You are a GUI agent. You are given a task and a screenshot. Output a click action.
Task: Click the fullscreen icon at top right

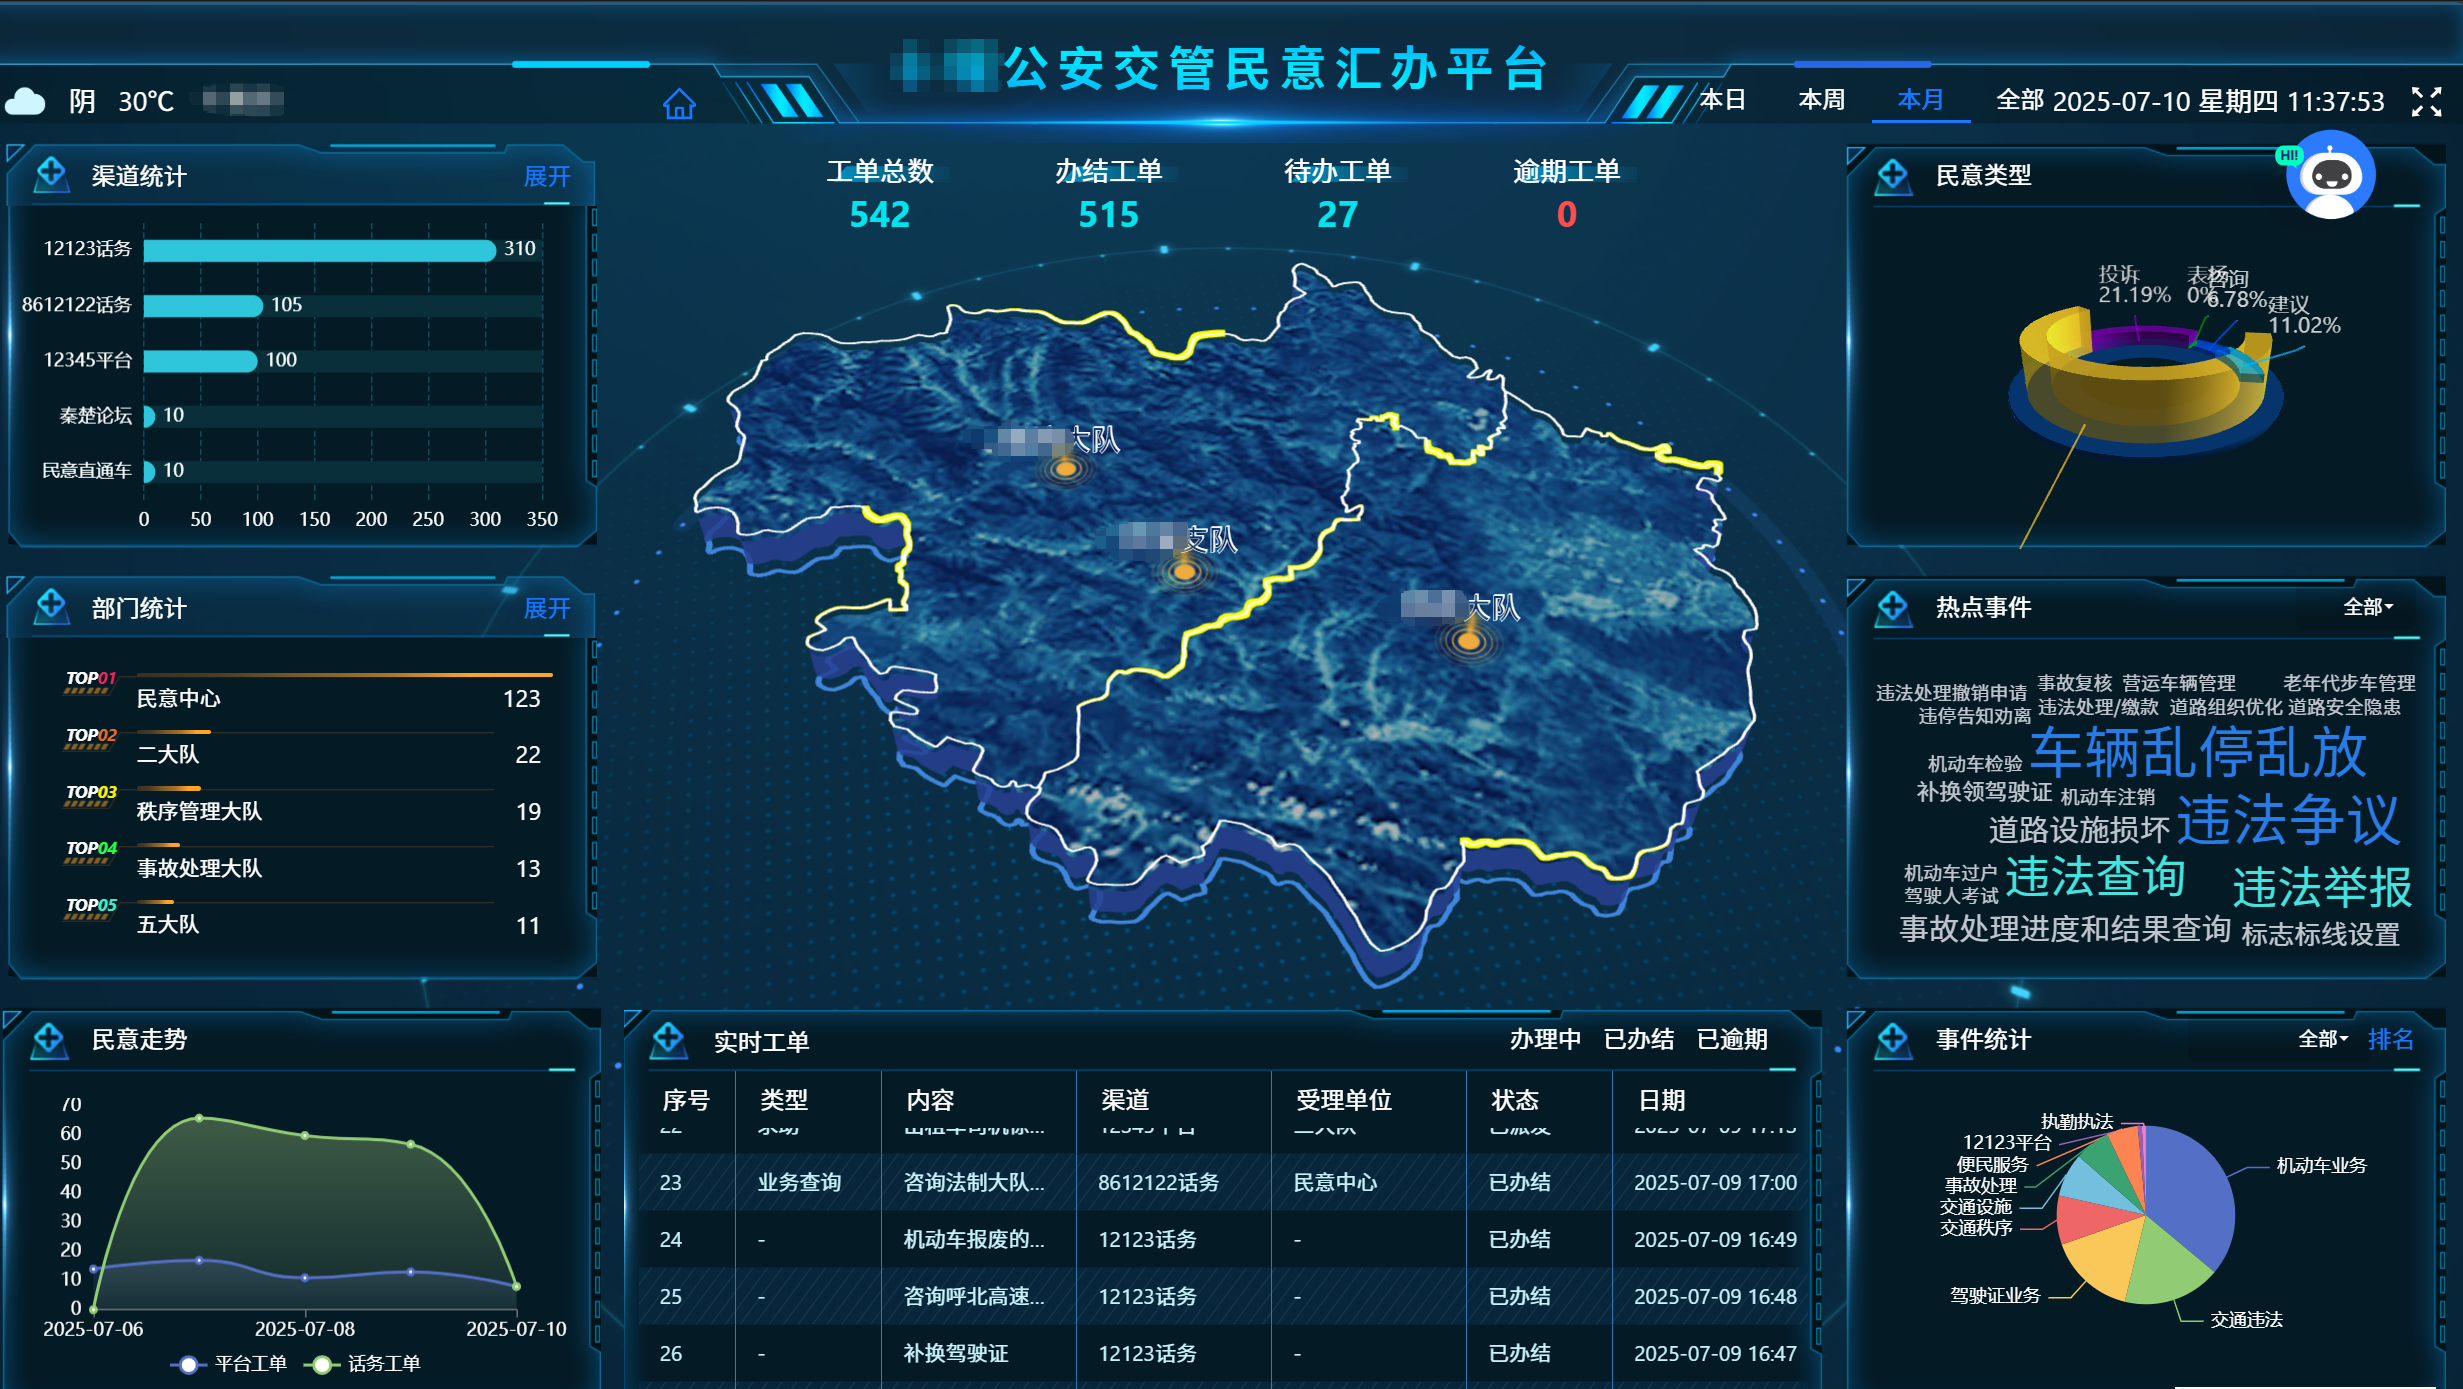click(x=2428, y=101)
